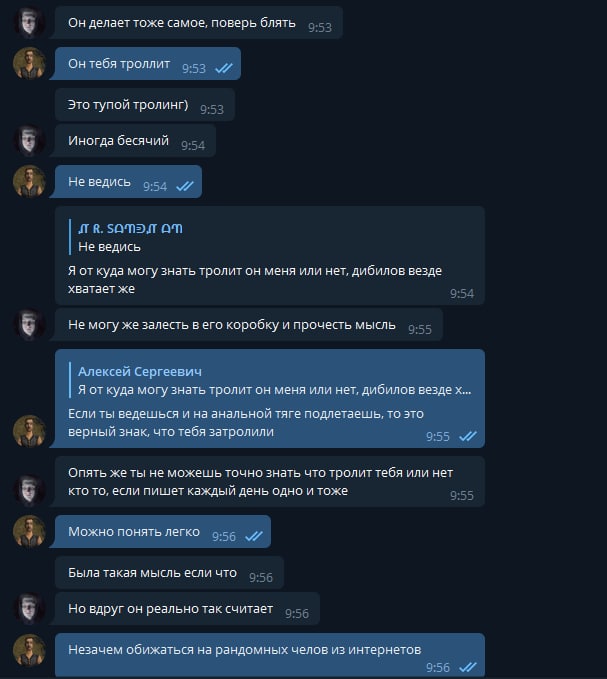Screen dimensions: 607x679
Task: Click avatar beside 'Он делает тоже самое' message
Action: 29,22
